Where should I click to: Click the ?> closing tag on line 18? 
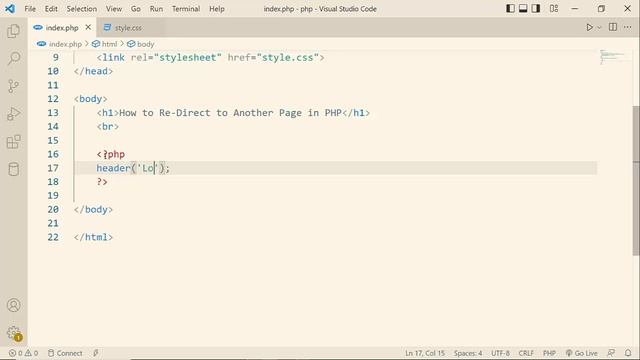[102, 182]
